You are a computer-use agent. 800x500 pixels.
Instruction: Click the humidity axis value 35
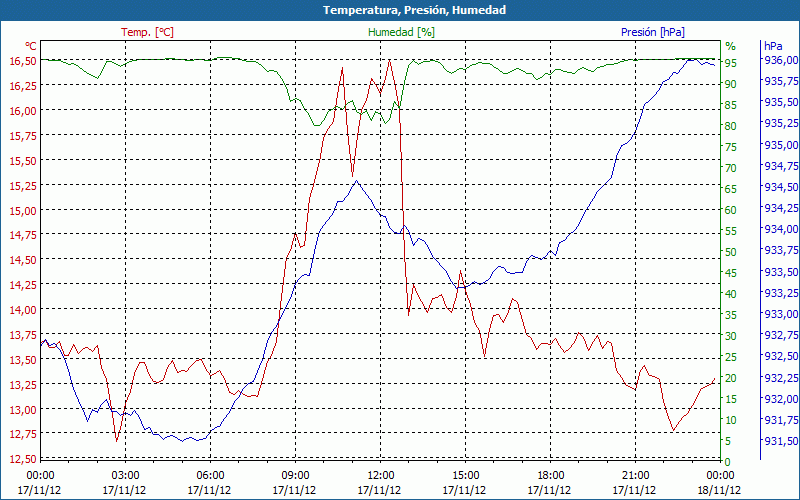click(731, 315)
